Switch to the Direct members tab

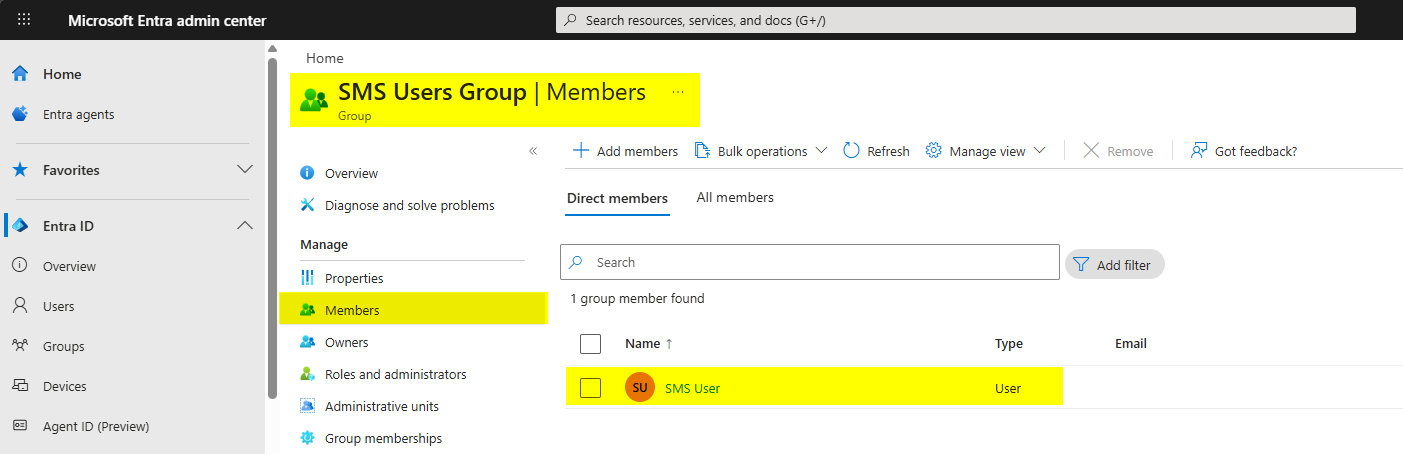pyautogui.click(x=617, y=198)
